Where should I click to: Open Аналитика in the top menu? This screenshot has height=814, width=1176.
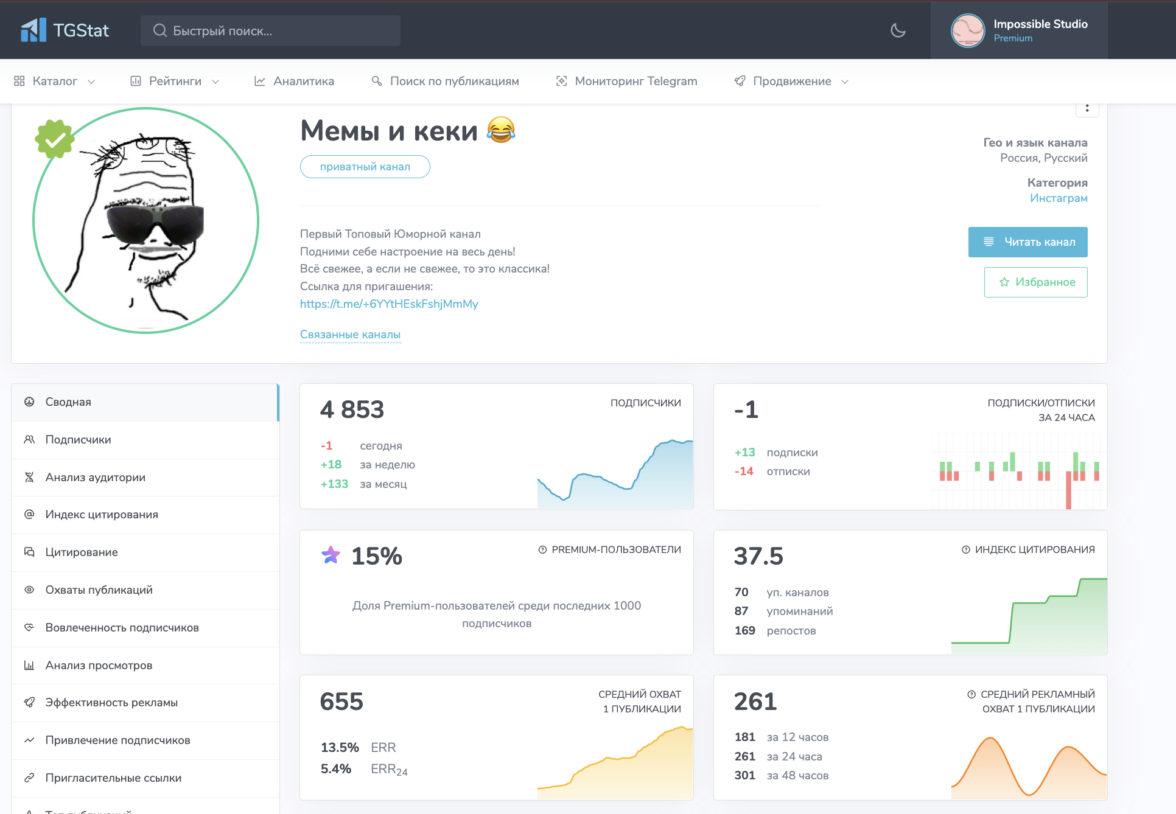tap(295, 81)
